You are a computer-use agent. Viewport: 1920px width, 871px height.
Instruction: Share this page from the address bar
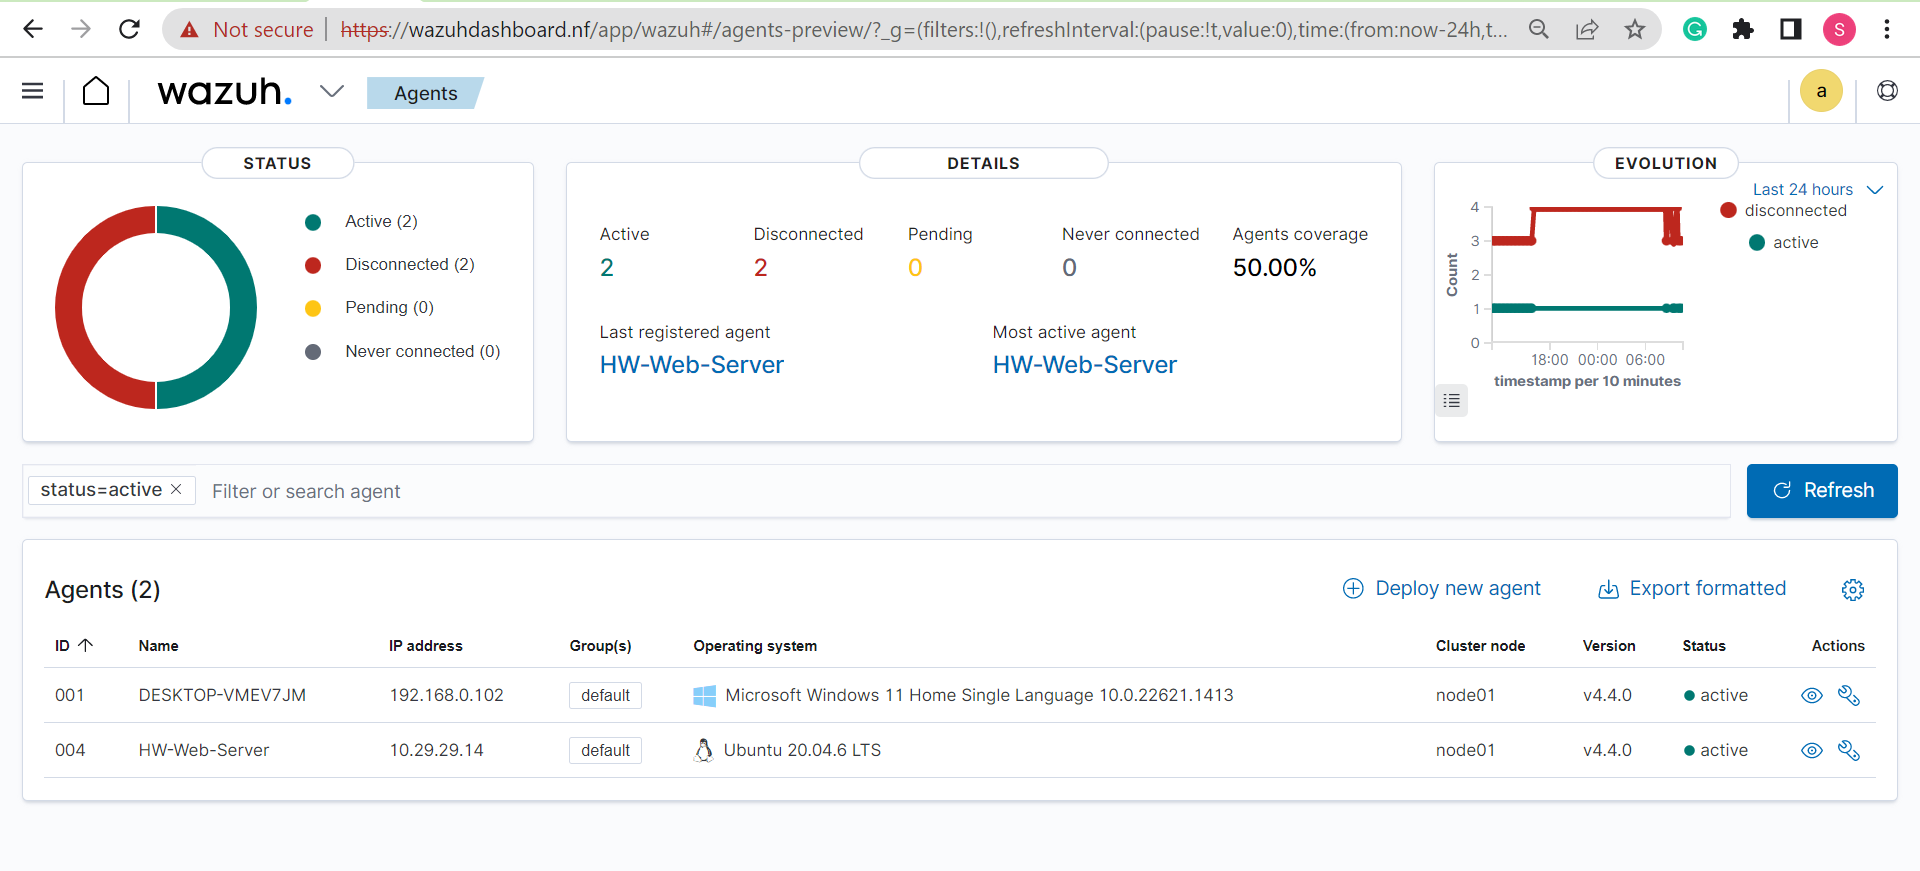pos(1587,29)
